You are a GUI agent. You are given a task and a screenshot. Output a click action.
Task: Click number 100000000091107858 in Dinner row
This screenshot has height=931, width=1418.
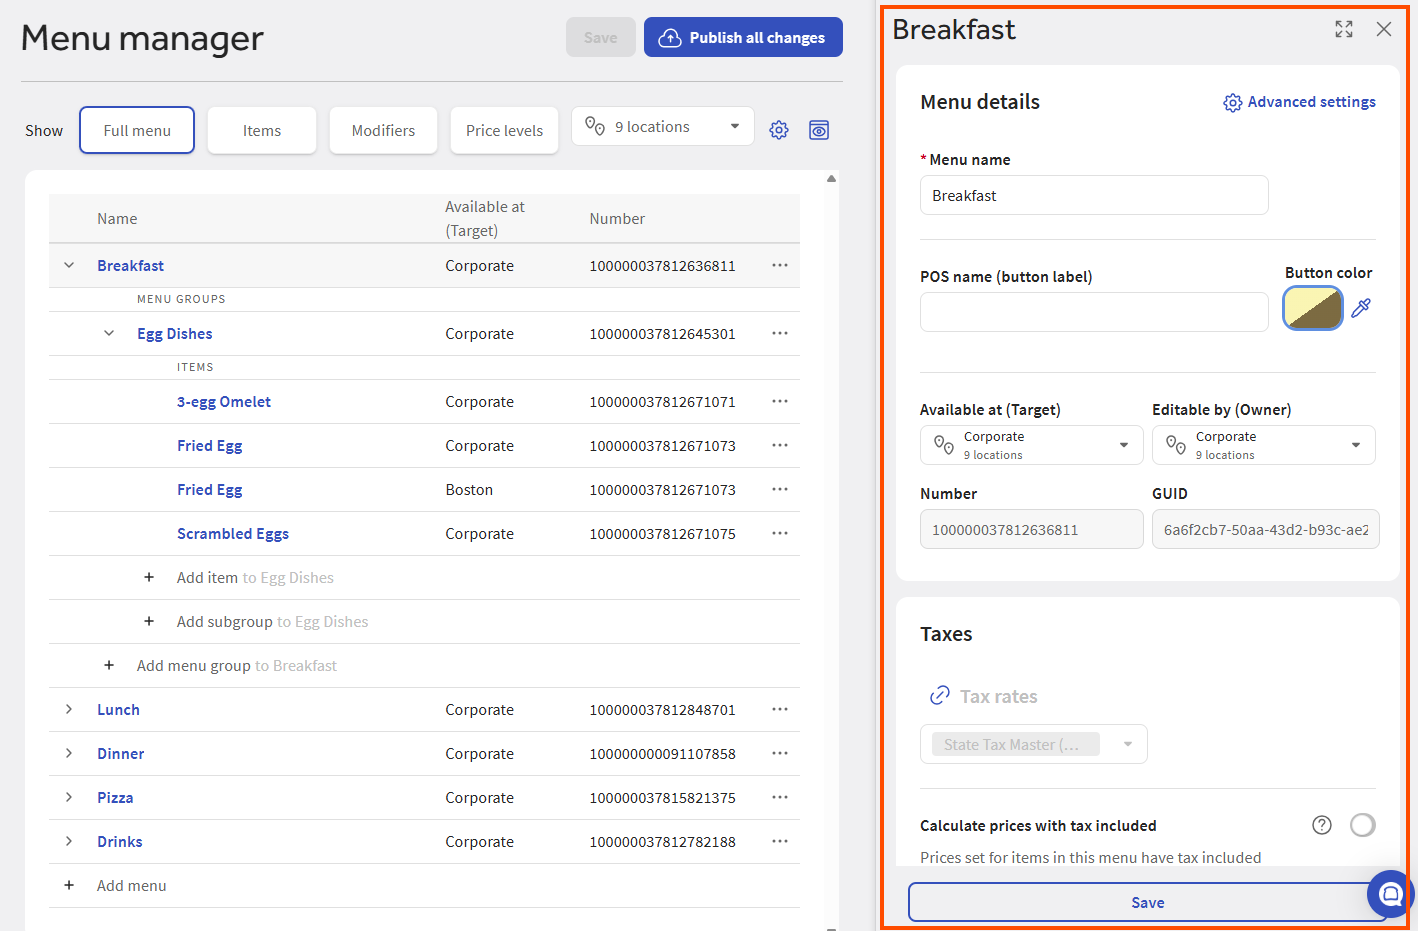coord(662,753)
